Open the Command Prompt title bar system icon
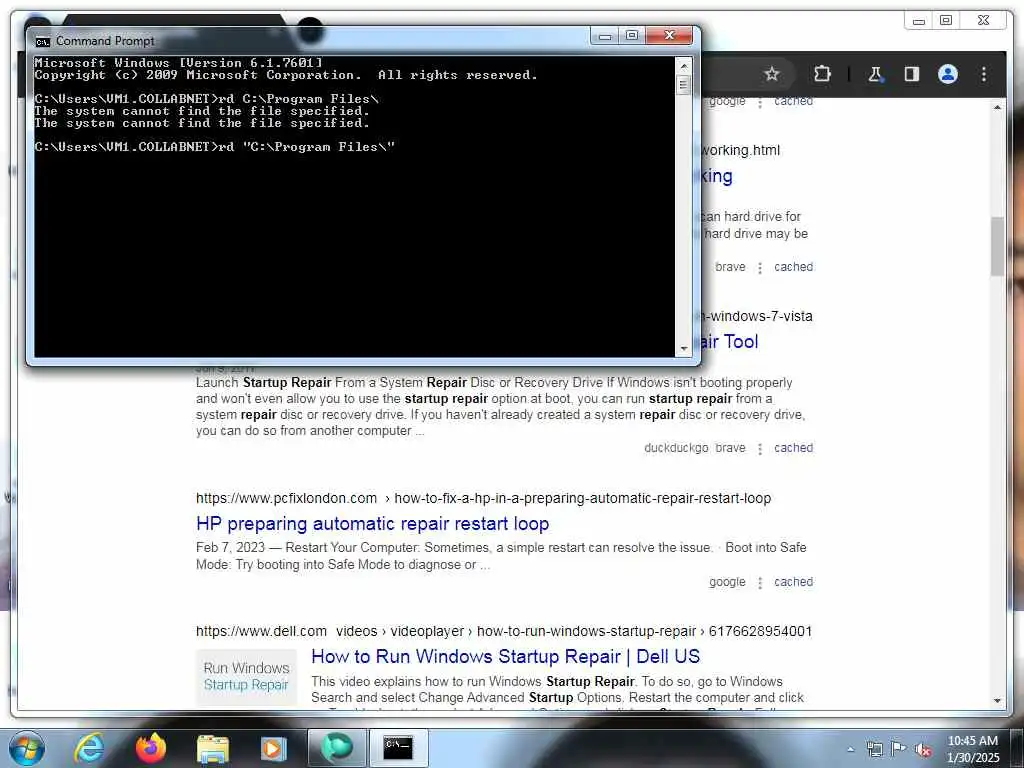Screen dimensions: 1024x768 click(x=42, y=41)
